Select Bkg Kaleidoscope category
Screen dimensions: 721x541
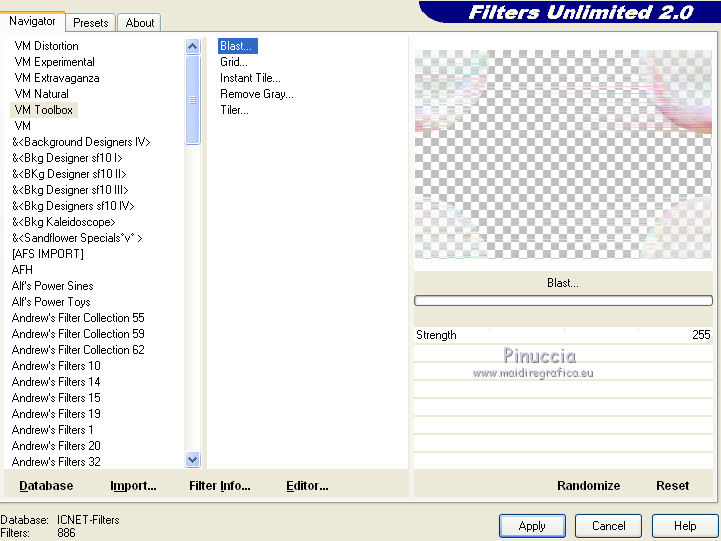pyautogui.click(x=63, y=222)
